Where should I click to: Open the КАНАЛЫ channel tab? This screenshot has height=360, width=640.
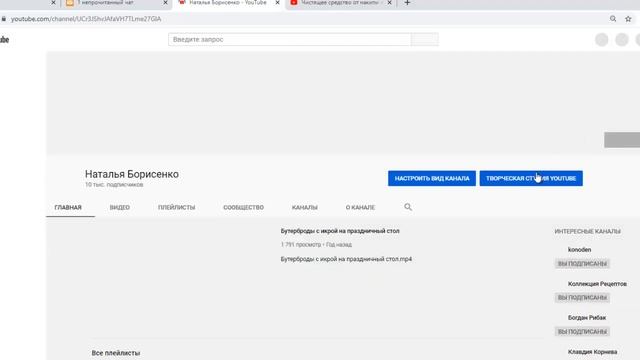point(304,207)
